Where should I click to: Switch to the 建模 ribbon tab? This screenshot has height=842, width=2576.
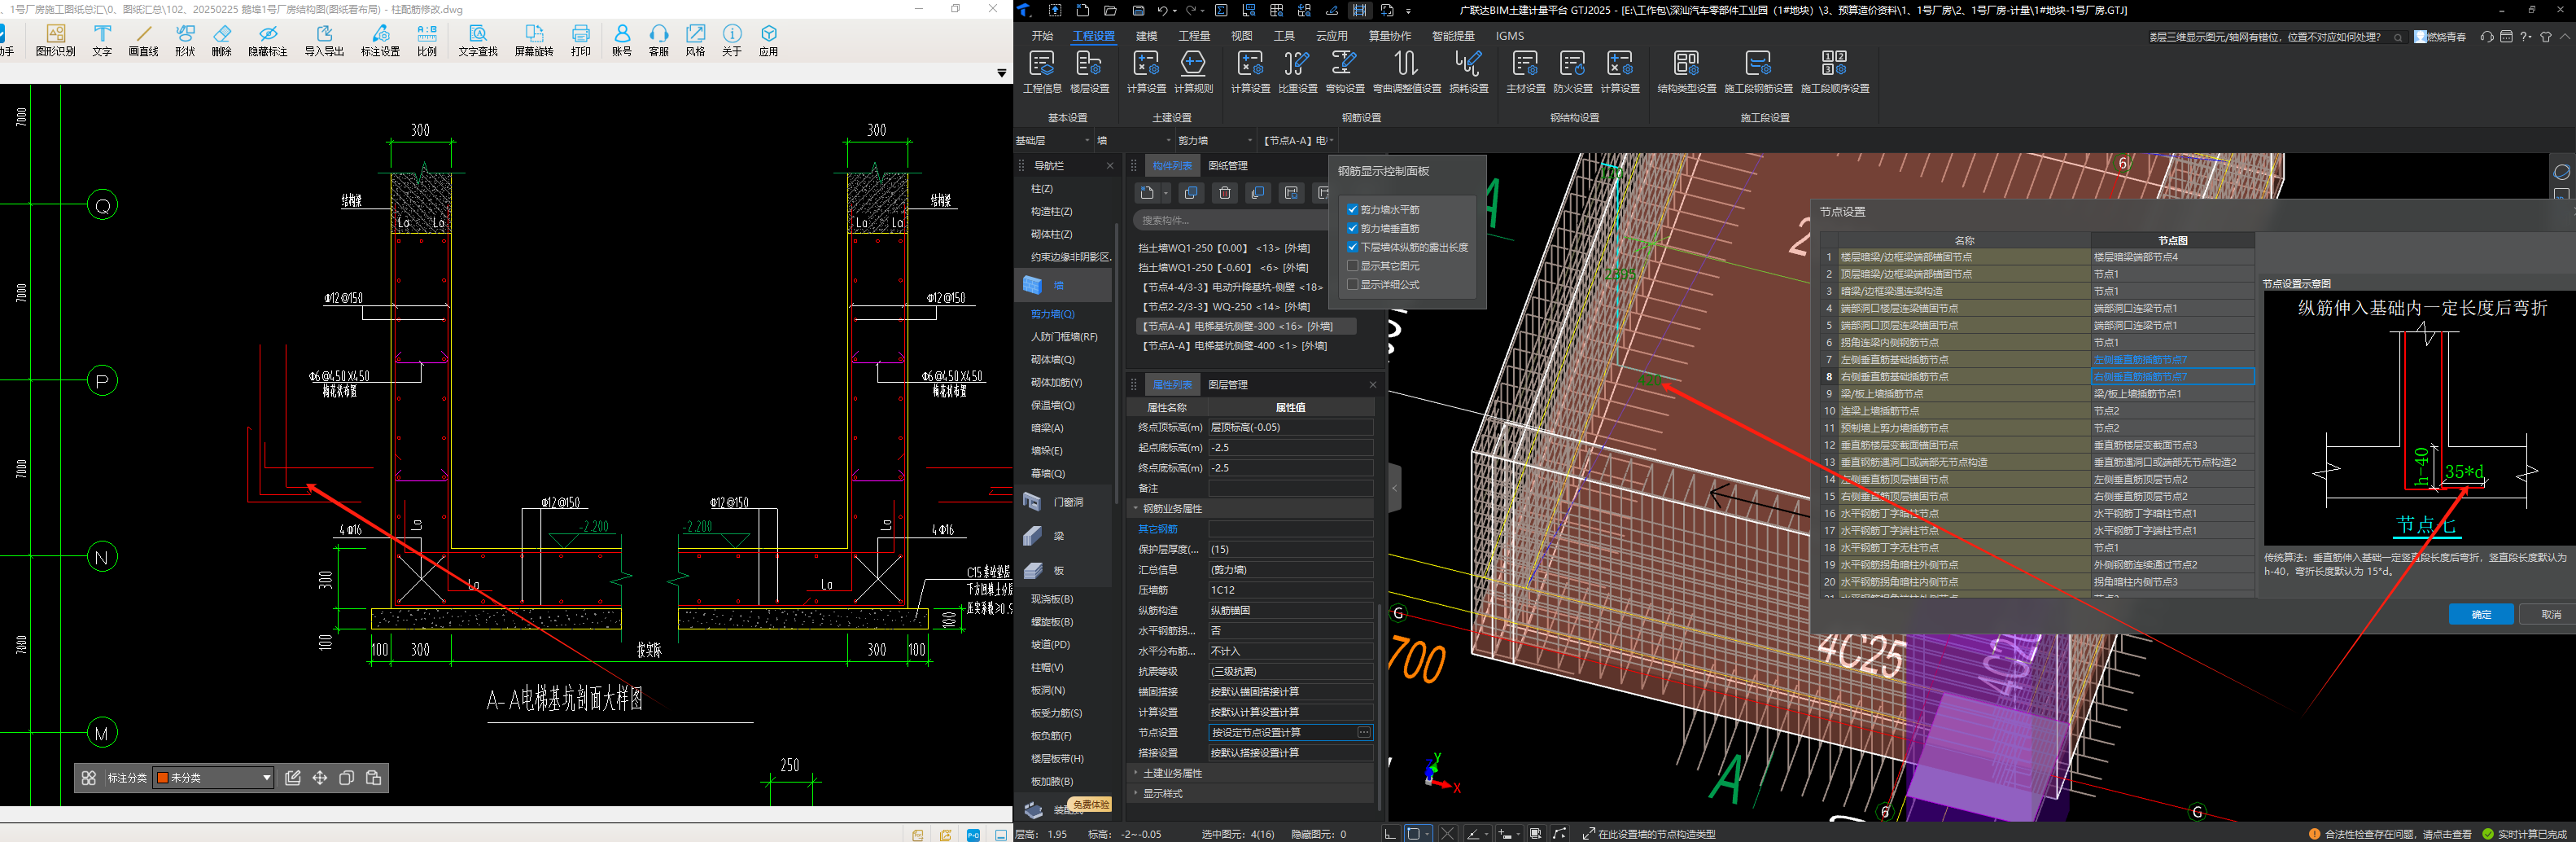[1146, 36]
